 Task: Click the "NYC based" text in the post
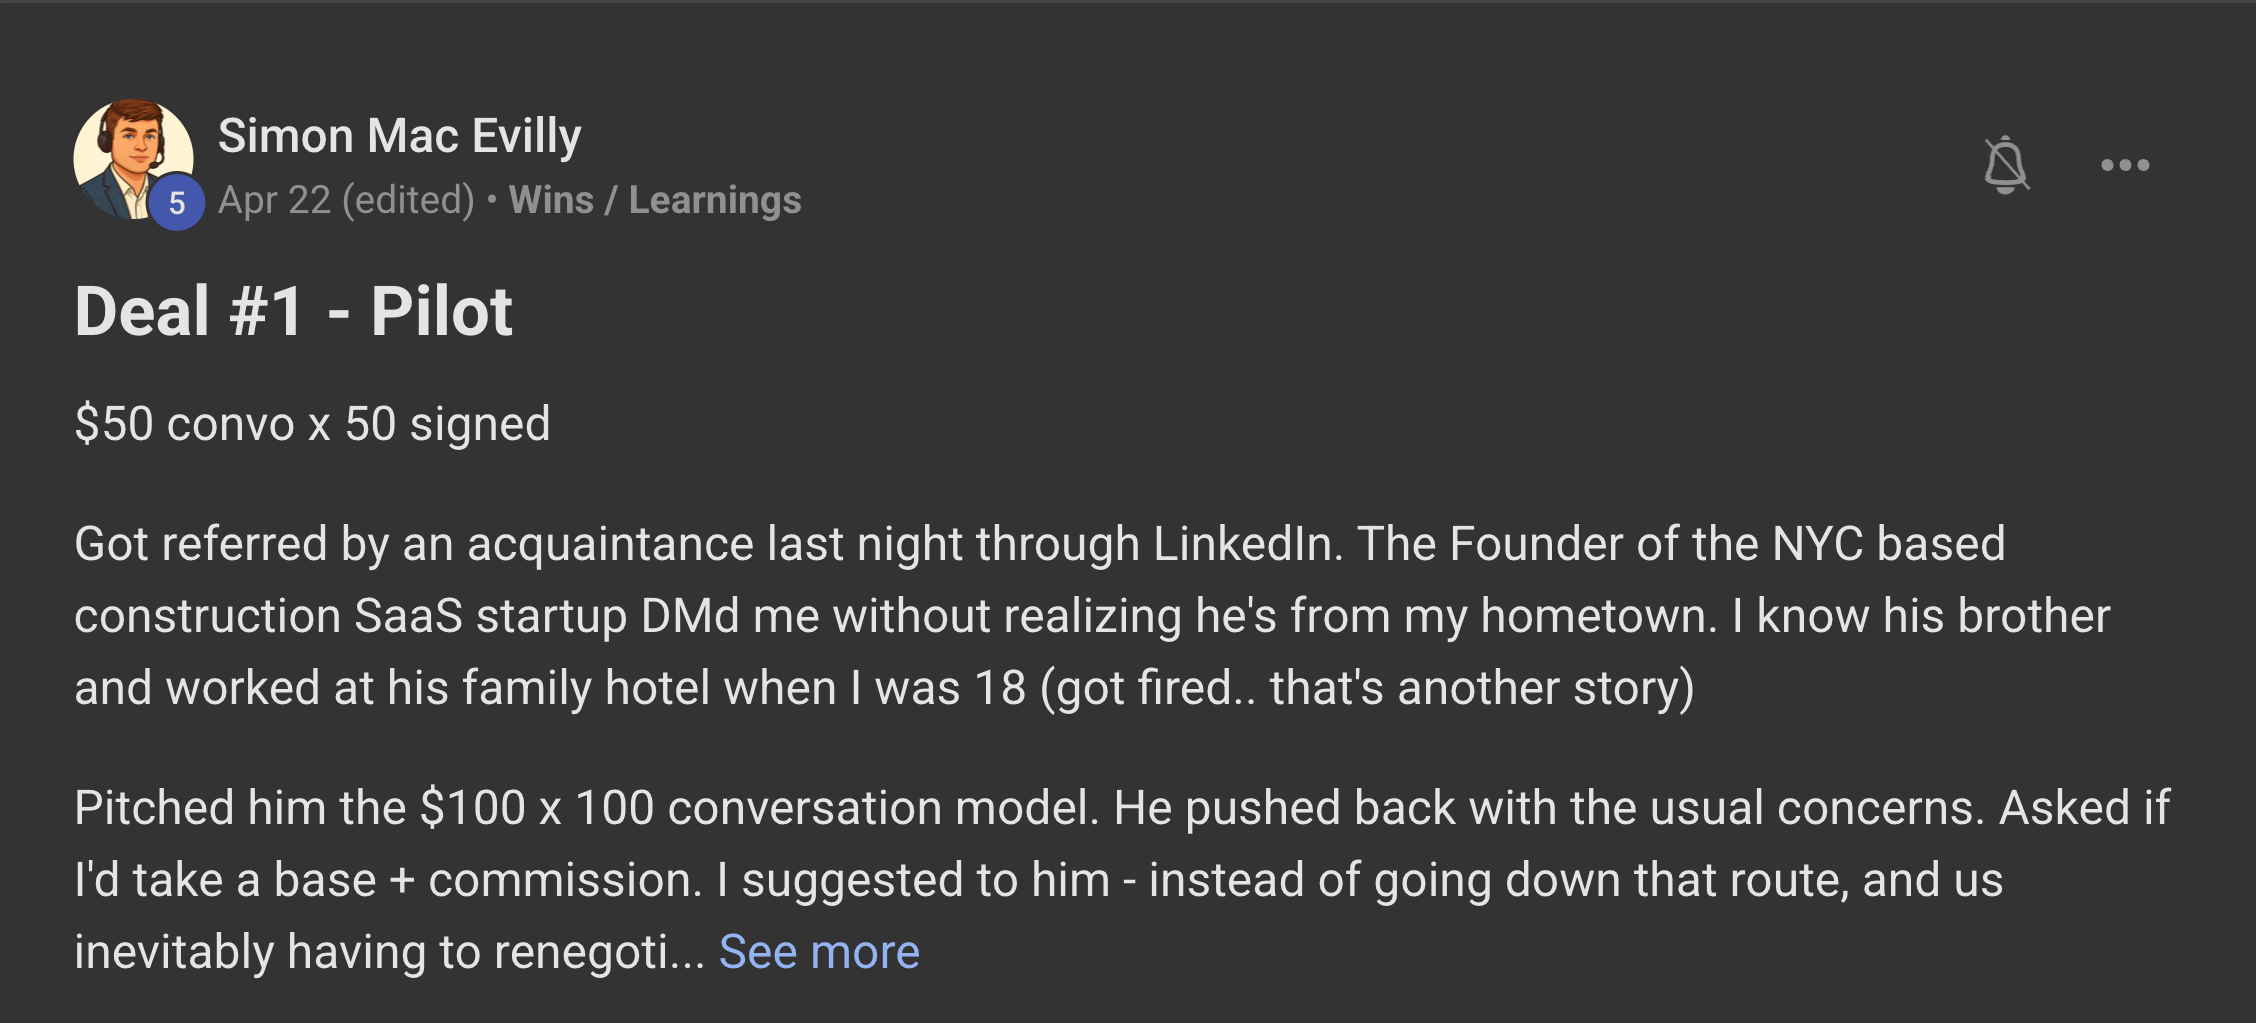pyautogui.click(x=1889, y=543)
